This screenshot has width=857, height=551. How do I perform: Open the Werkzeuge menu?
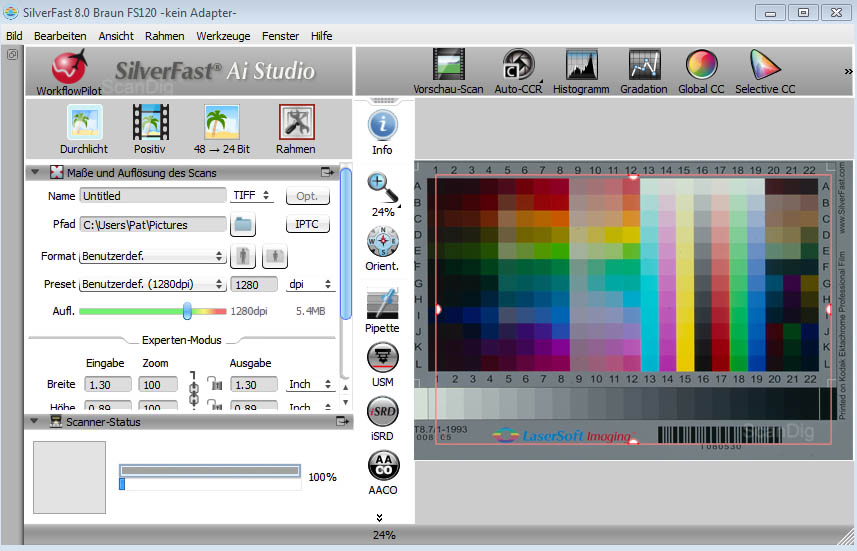coord(223,36)
